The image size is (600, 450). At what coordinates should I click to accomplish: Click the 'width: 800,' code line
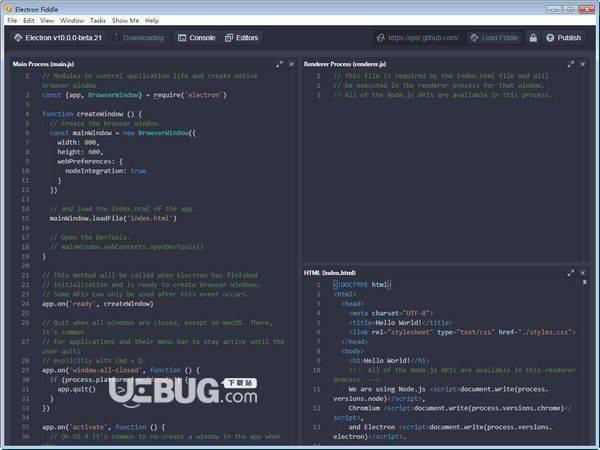(78, 142)
